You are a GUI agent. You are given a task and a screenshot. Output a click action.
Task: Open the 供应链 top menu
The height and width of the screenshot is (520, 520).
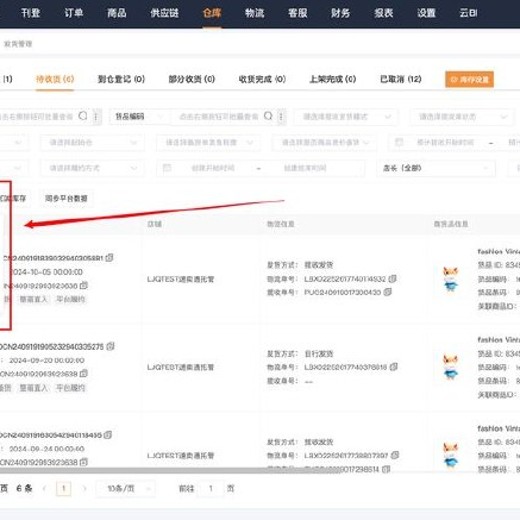(x=164, y=13)
